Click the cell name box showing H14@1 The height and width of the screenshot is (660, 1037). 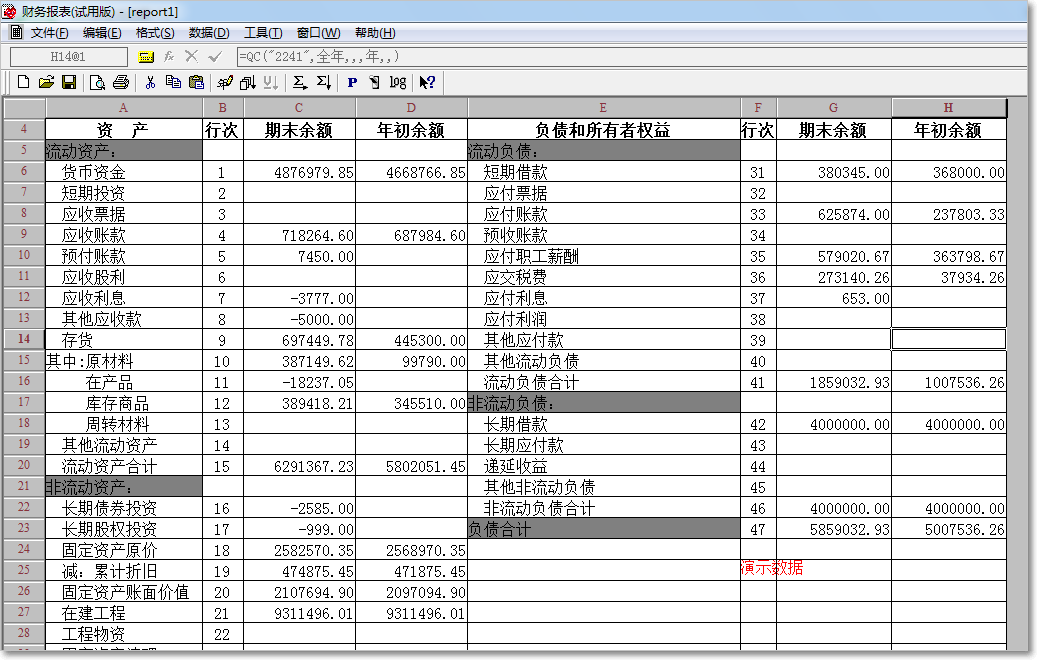[68, 57]
